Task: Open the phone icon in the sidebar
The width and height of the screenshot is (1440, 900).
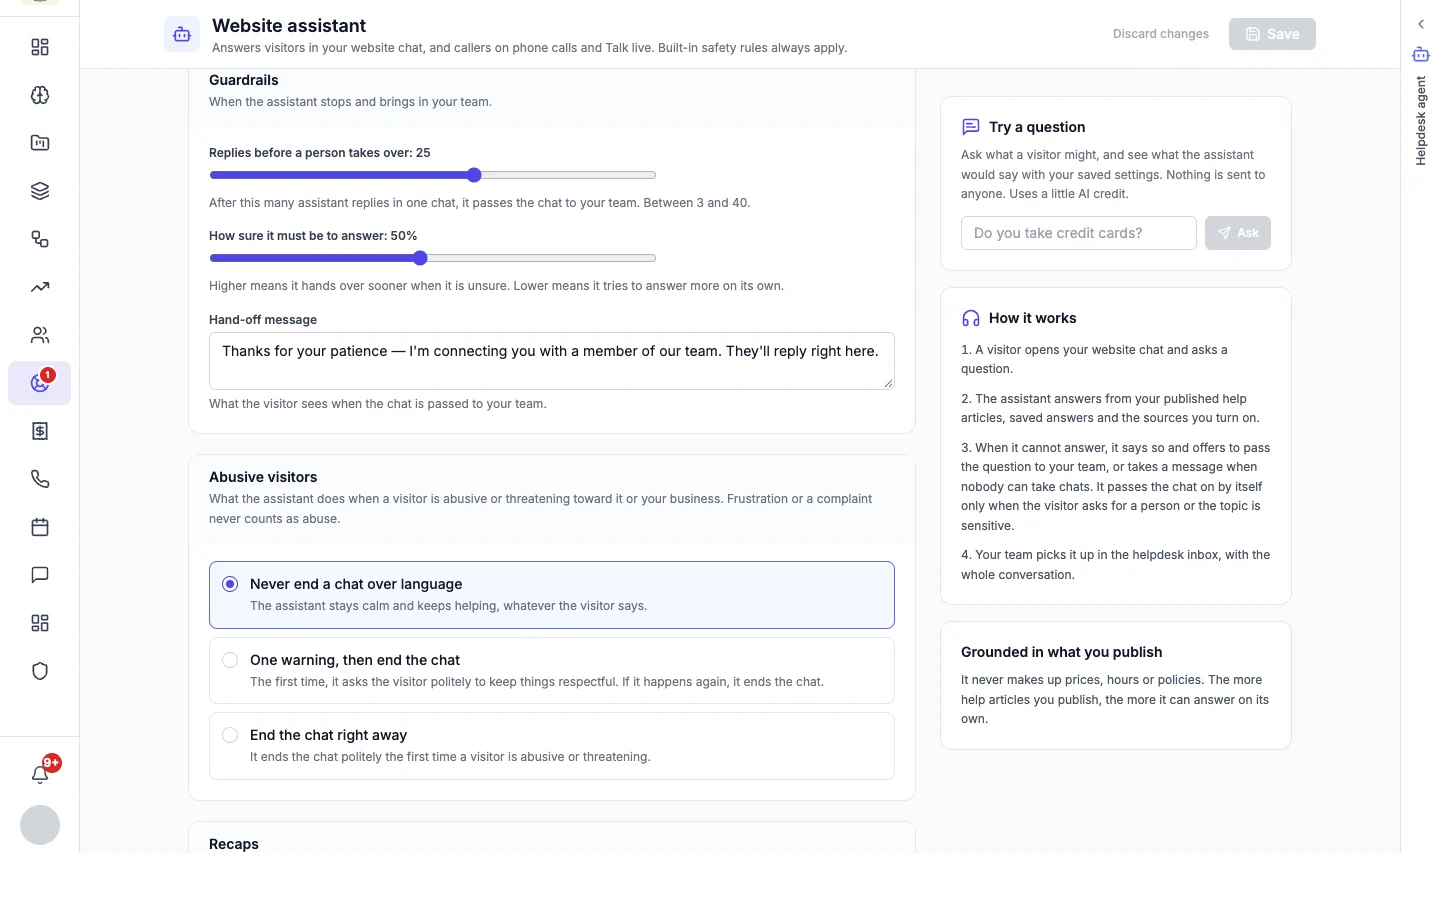Action: (40, 479)
